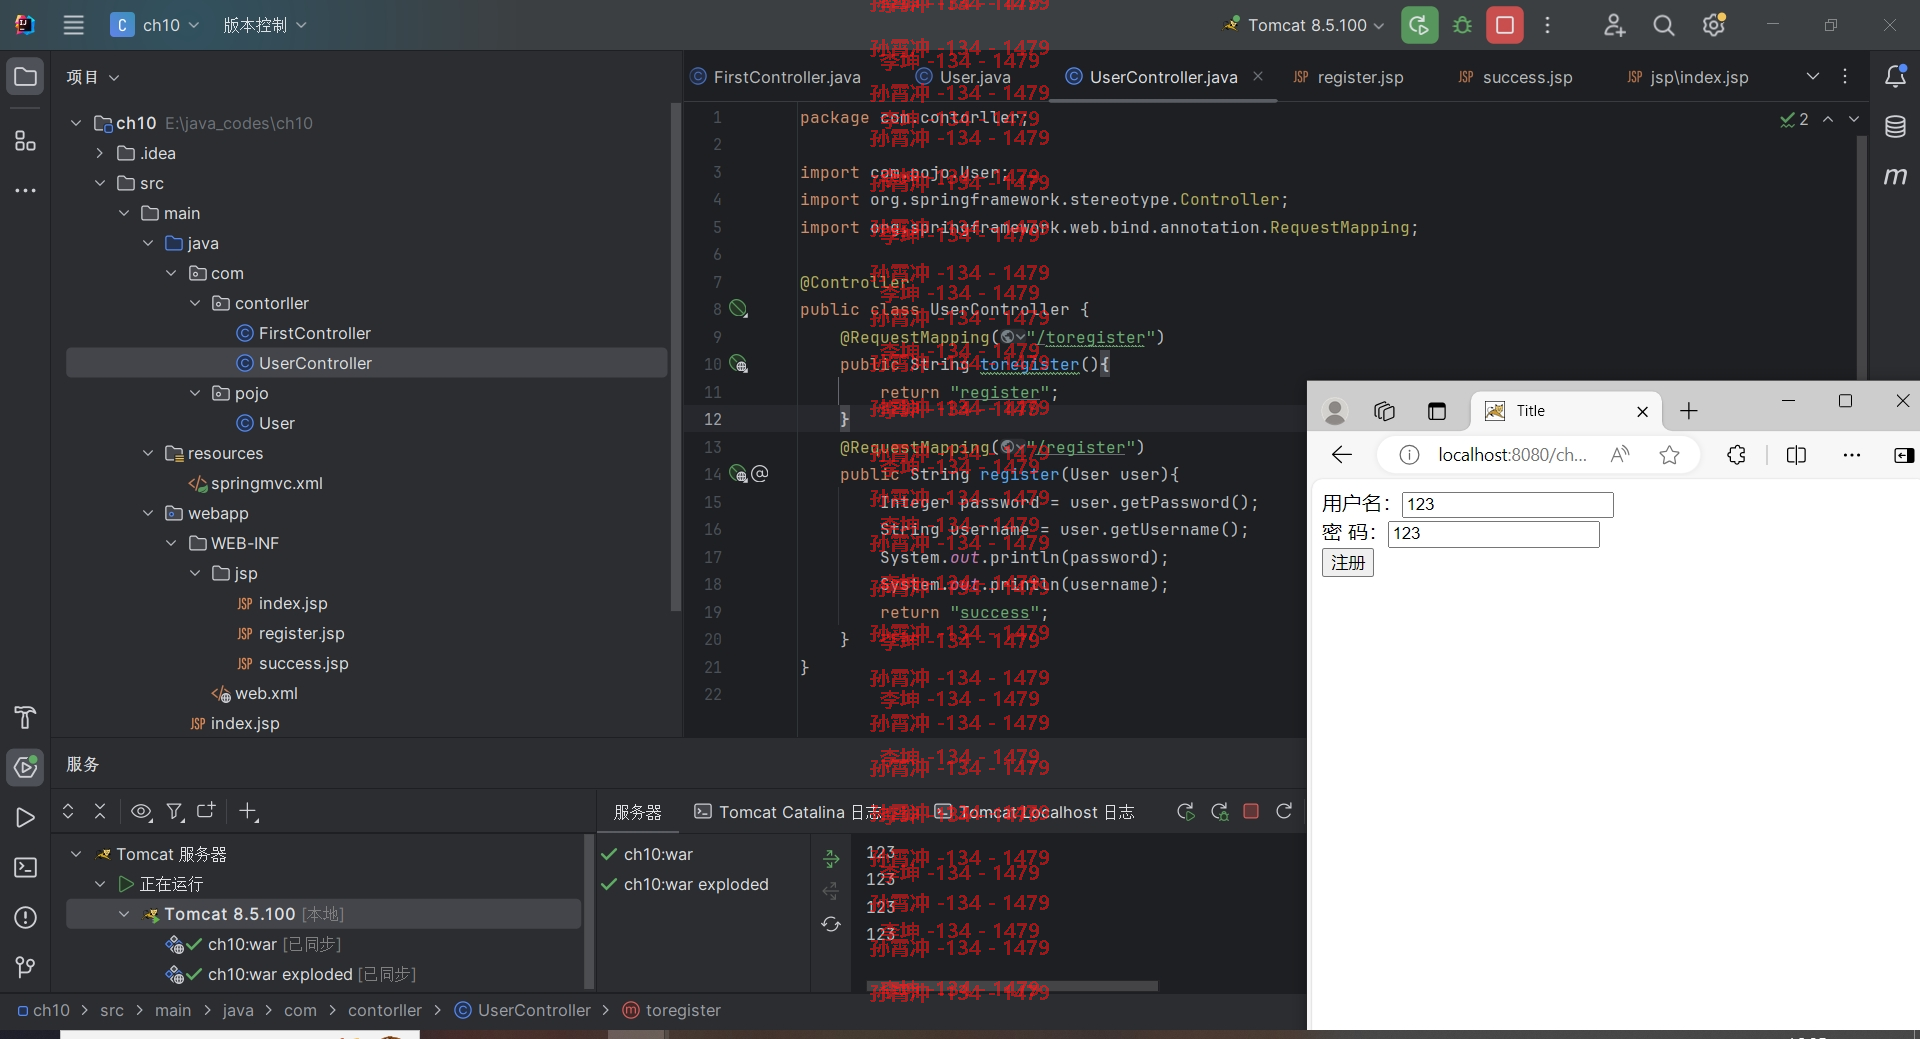The image size is (1920, 1039).
Task: Open Search Everywhere magnifier icon
Action: [1664, 25]
